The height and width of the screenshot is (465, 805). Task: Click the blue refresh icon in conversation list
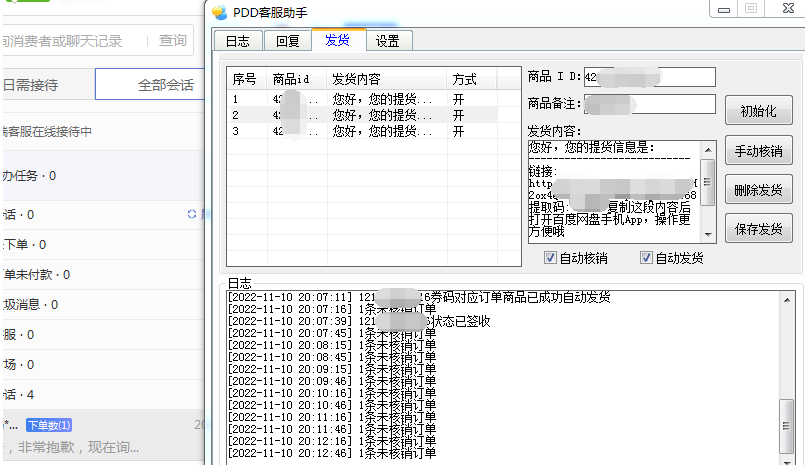coord(192,214)
